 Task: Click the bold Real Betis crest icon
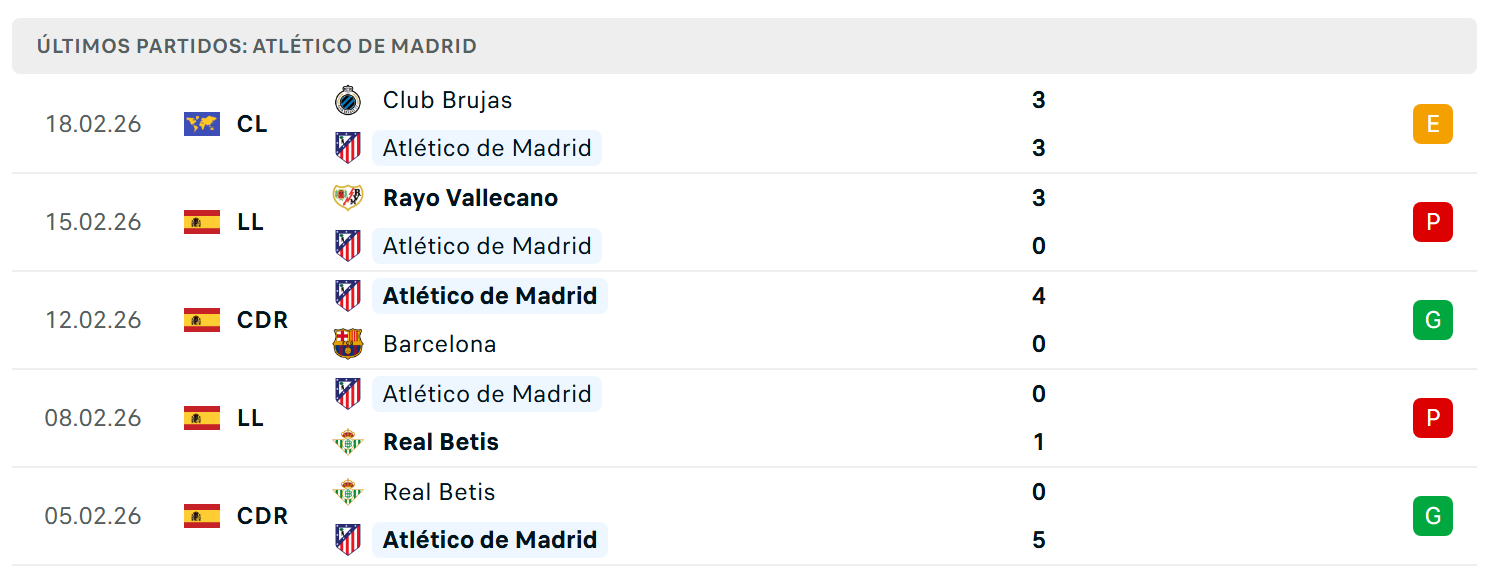pos(347,442)
